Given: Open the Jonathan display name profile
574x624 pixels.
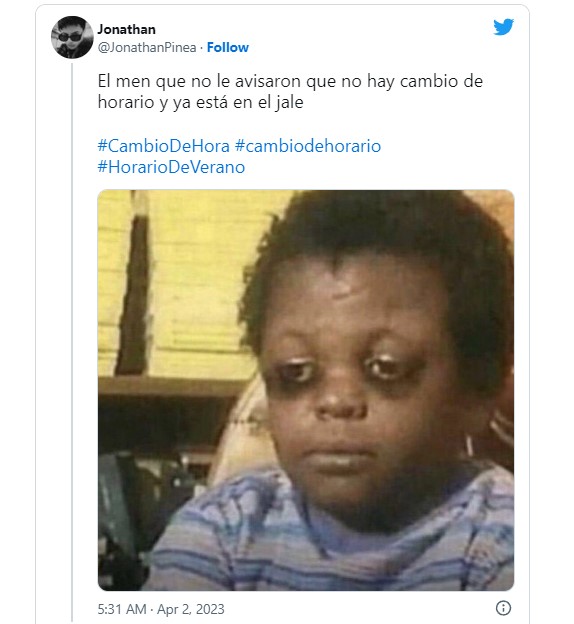Looking at the screenshot, I should 127,29.
